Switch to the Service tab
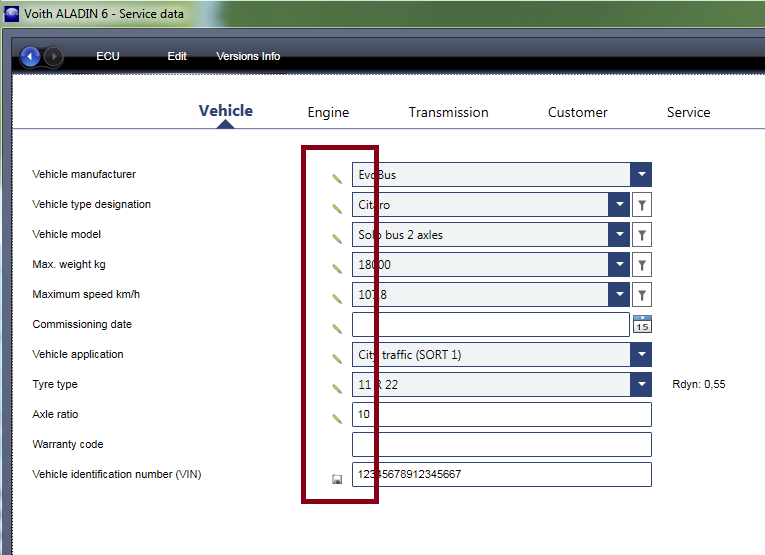This screenshot has width=765, height=555. click(688, 113)
